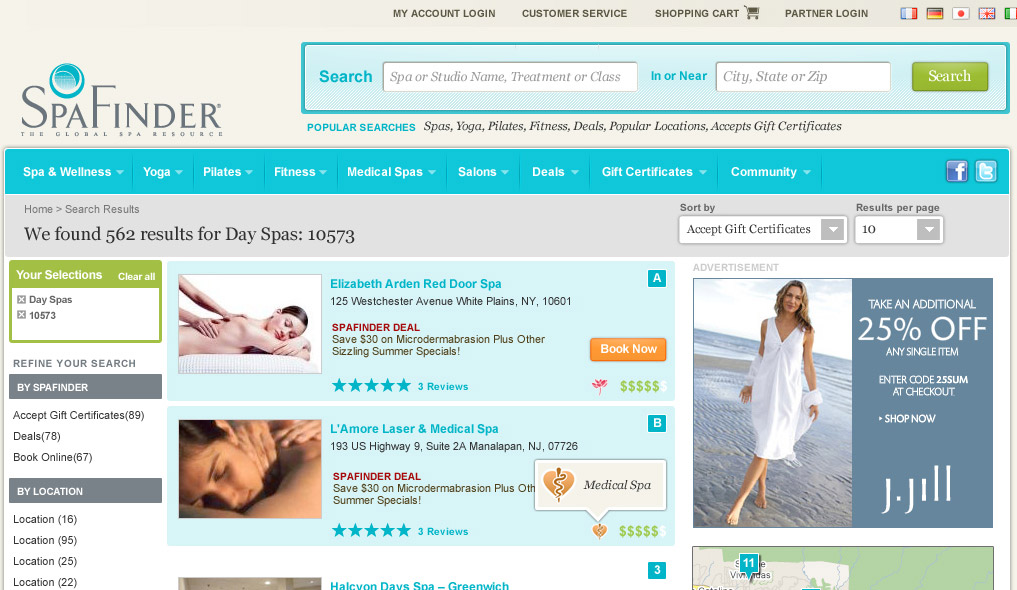1017x590 pixels.
Task: Filter by Accept Gift Certificates(89)
Action: pyautogui.click(x=78, y=416)
